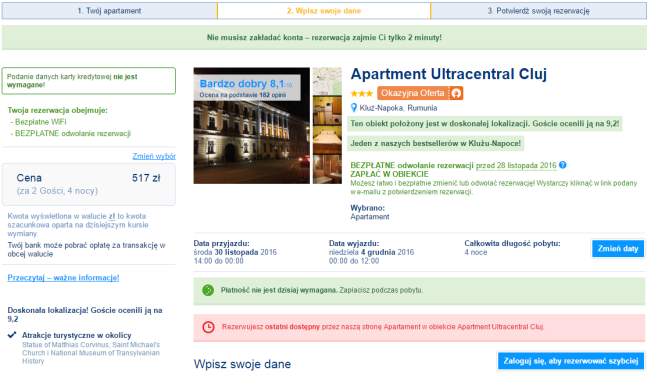Image resolution: width=650 pixels, height=374 pixels.
Task: Click the Okazyjna Oferta badge
Action: point(420,93)
